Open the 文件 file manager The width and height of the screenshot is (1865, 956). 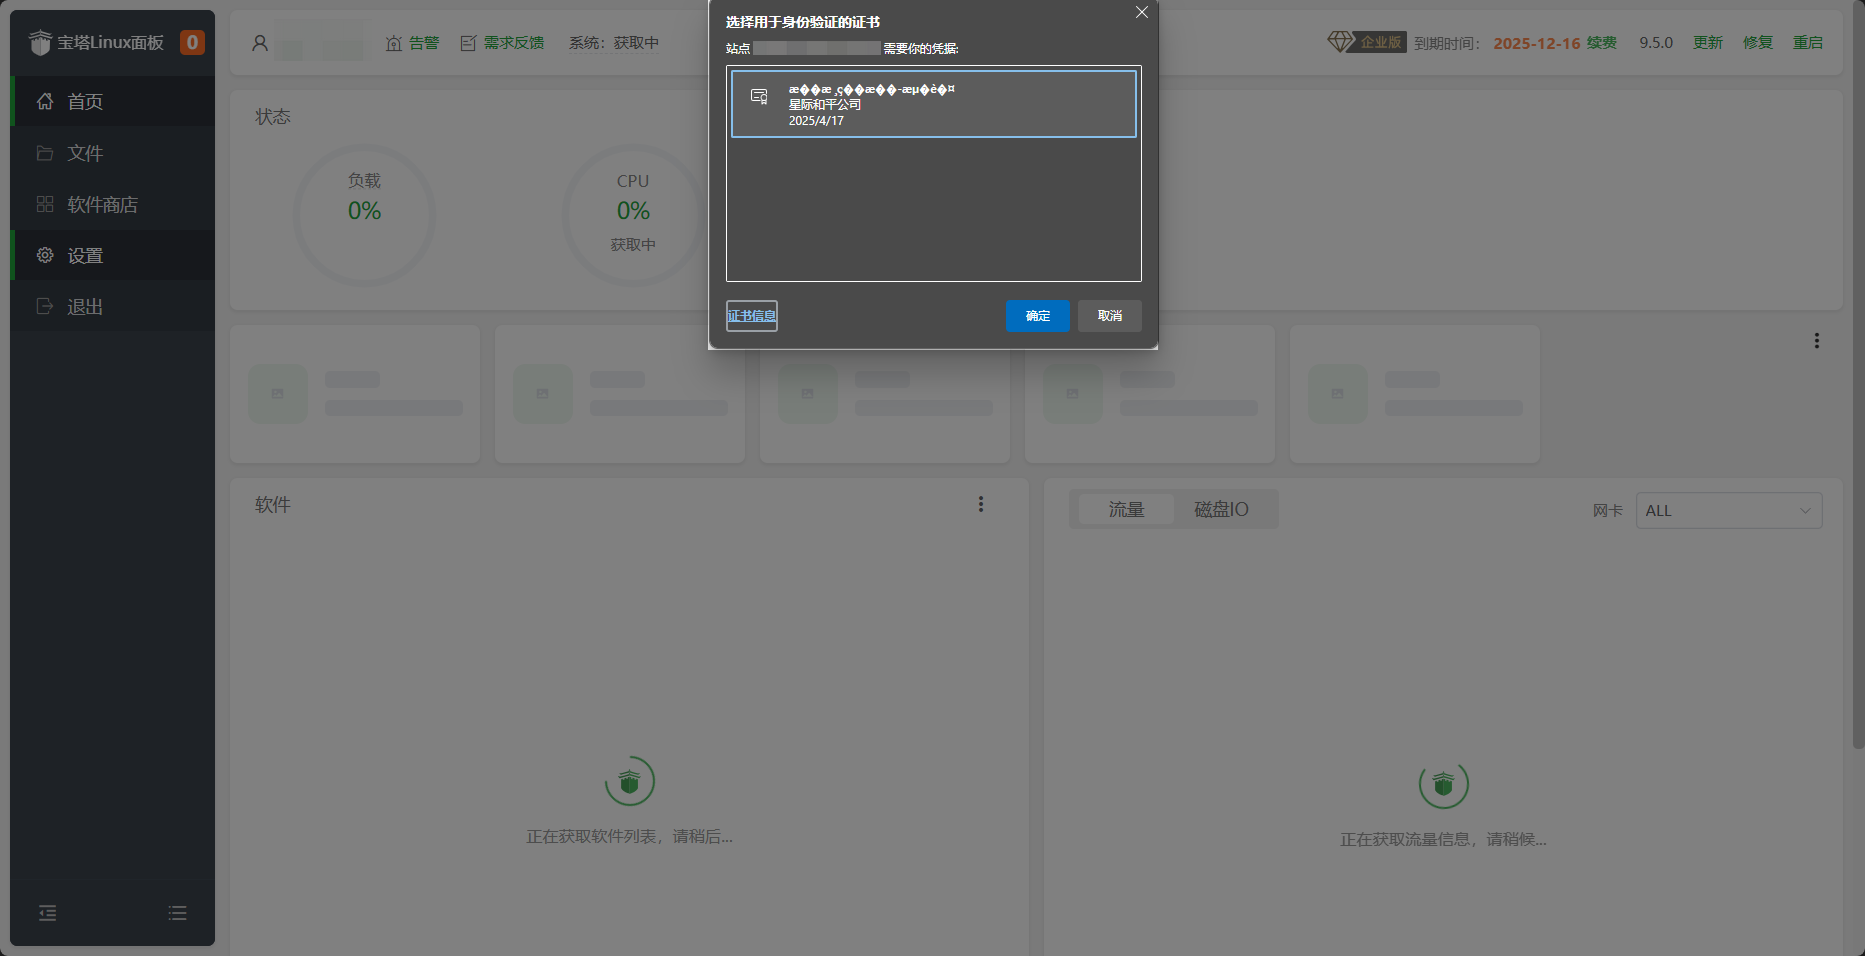coord(85,153)
